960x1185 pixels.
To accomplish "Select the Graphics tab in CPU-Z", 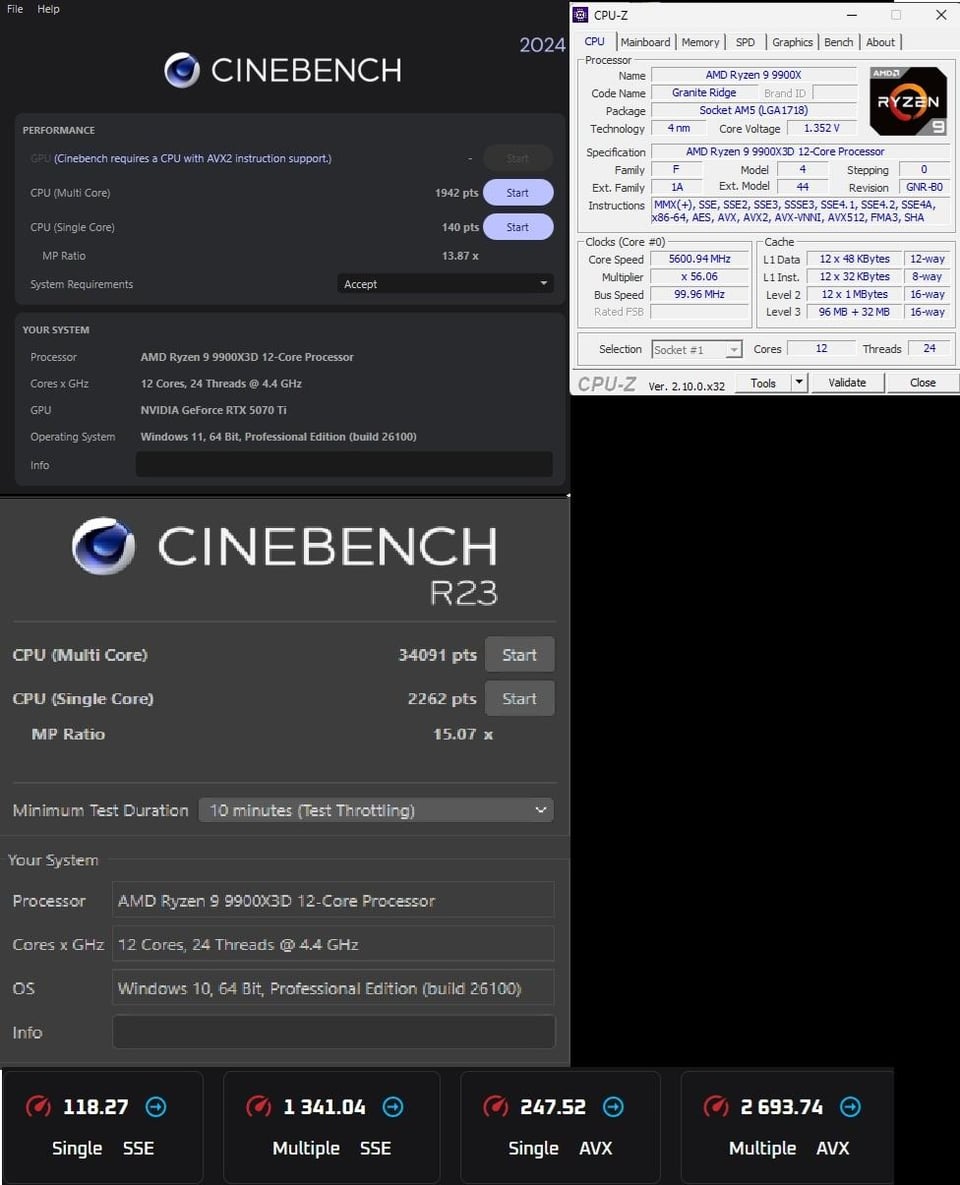I will pyautogui.click(x=792, y=42).
